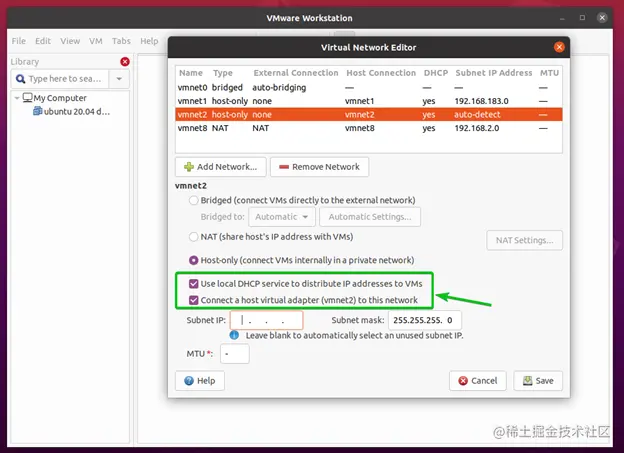Click the Add Network button
This screenshot has height=453, width=624.
[221, 167]
